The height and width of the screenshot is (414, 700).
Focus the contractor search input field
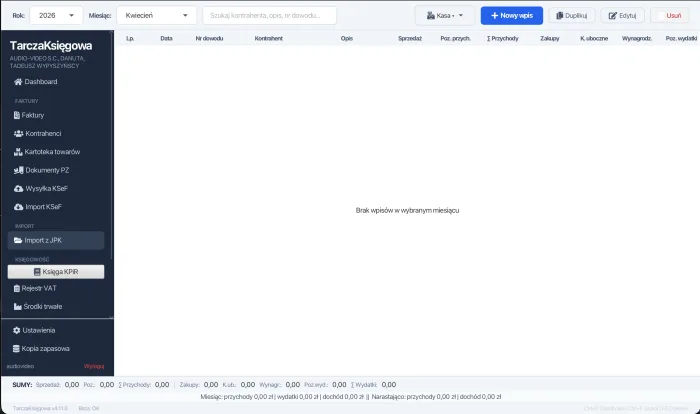tap(269, 16)
